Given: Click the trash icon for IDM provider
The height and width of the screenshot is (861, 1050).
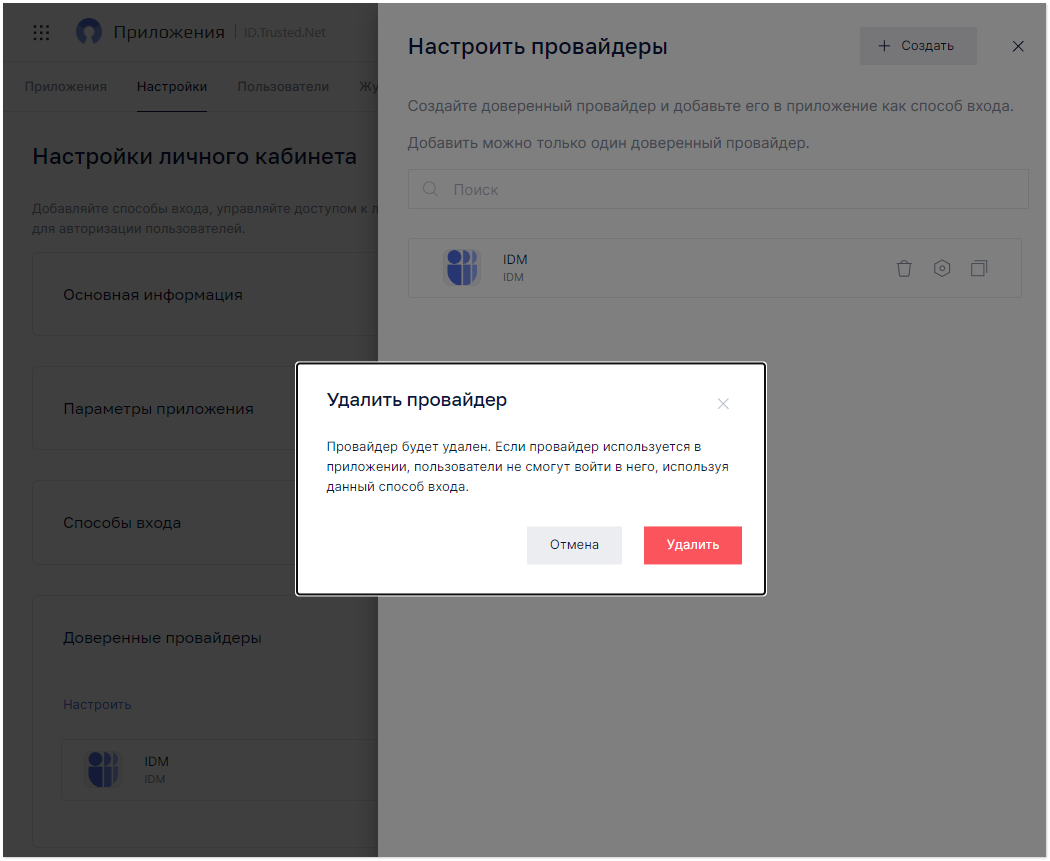Looking at the screenshot, I should [x=904, y=268].
